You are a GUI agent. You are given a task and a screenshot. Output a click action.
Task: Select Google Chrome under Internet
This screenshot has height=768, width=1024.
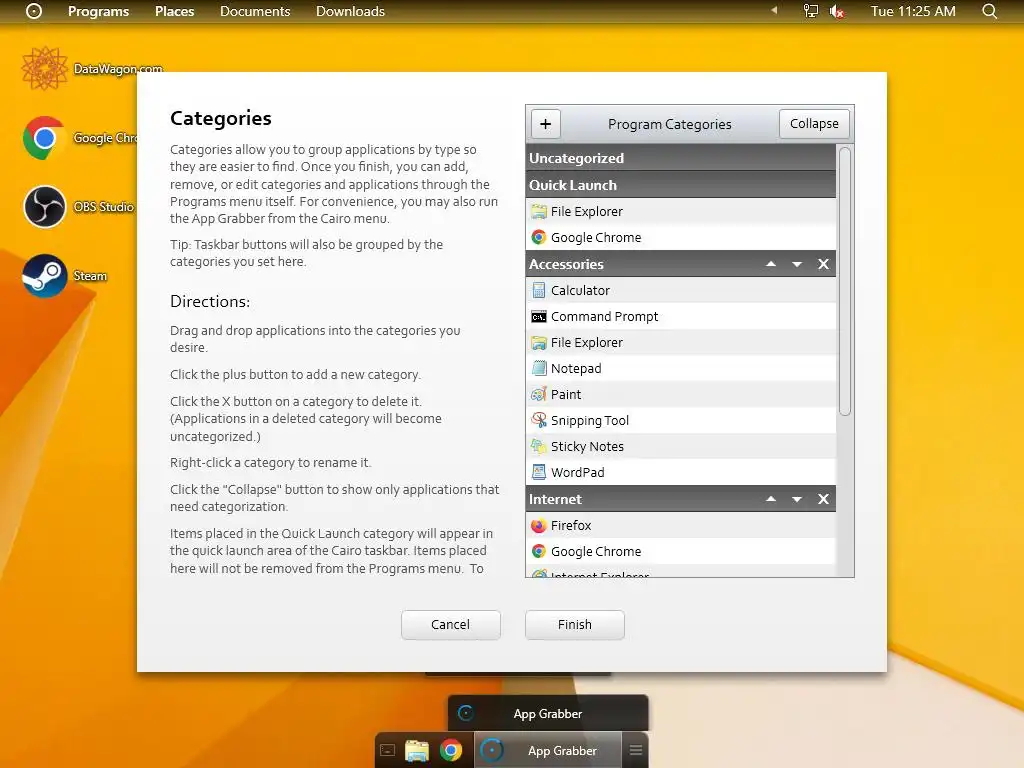[x=680, y=551]
